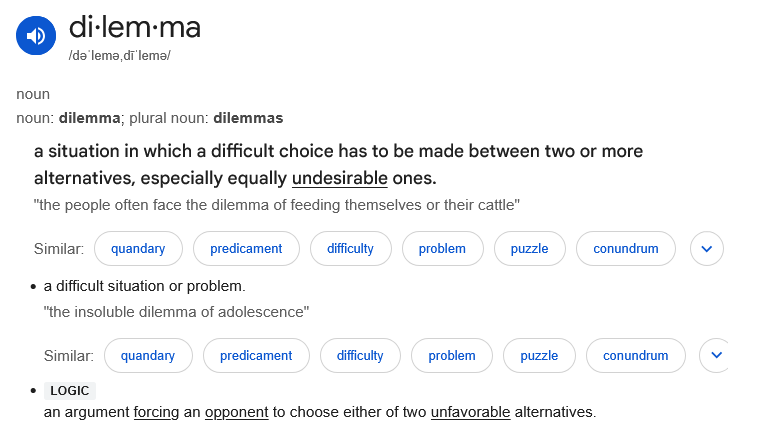This screenshot has width=757, height=435.
Task: Click second-row "quandary" synonym chip
Action: click(147, 355)
